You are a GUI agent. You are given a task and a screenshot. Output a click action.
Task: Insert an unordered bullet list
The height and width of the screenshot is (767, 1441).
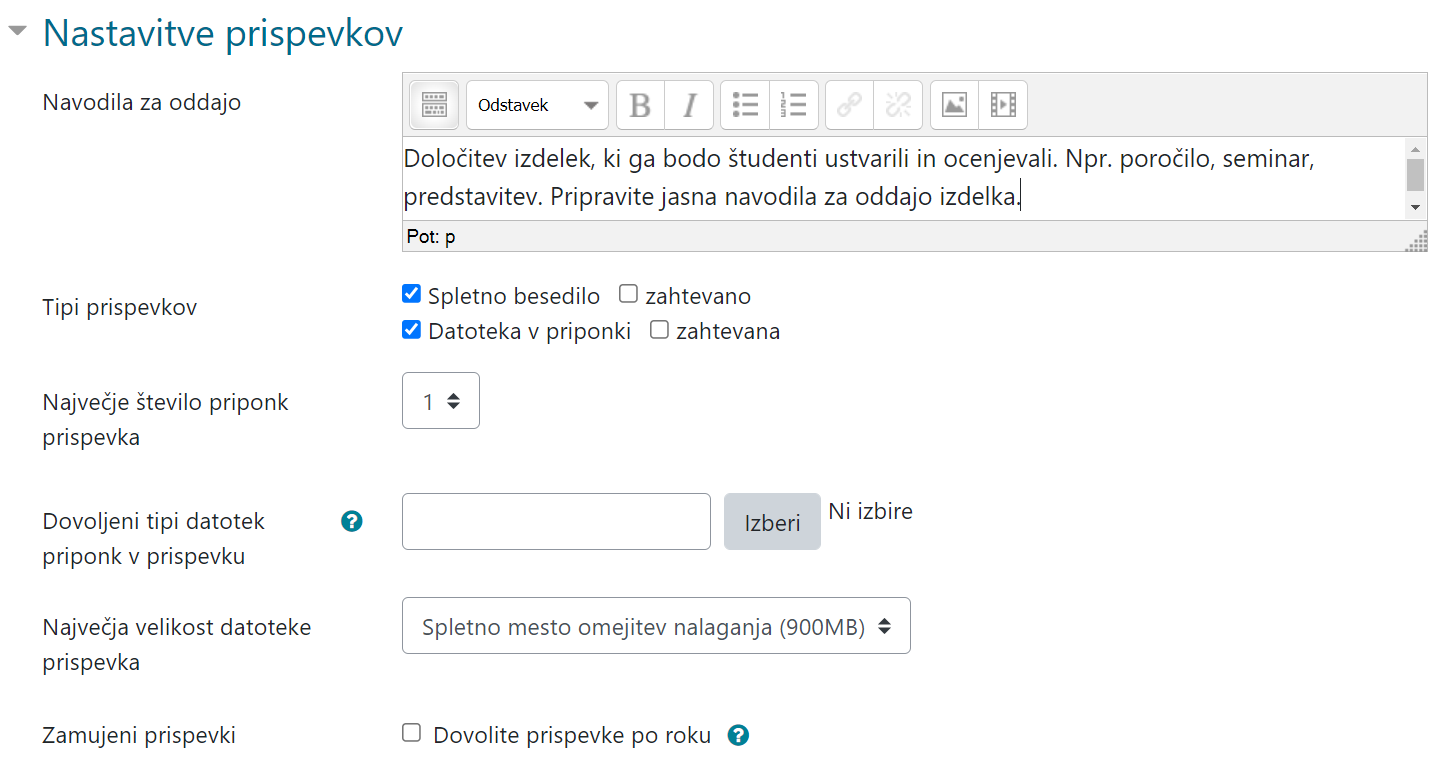click(x=744, y=104)
